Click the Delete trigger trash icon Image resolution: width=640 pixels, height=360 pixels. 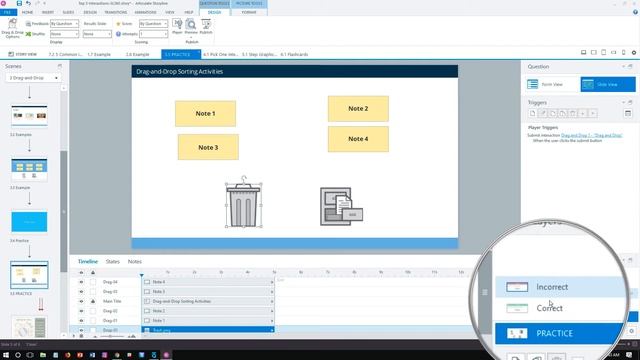573,113
